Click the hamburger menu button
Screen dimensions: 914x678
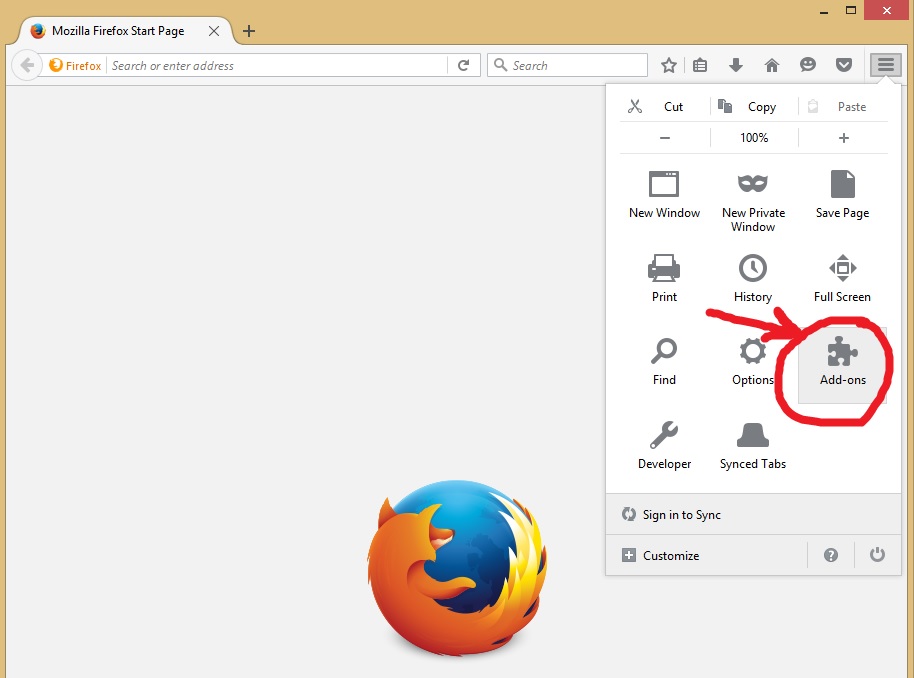(x=886, y=65)
